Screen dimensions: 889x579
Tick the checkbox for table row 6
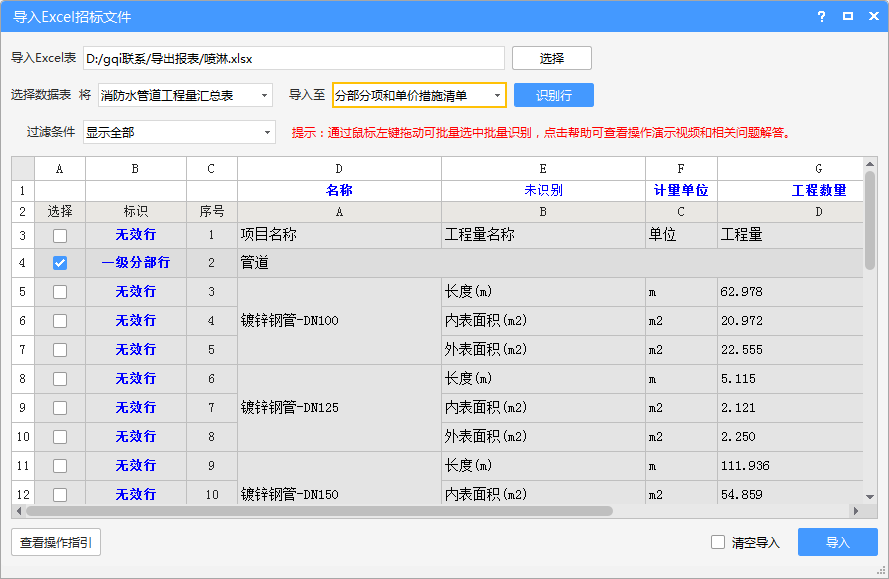click(60, 321)
